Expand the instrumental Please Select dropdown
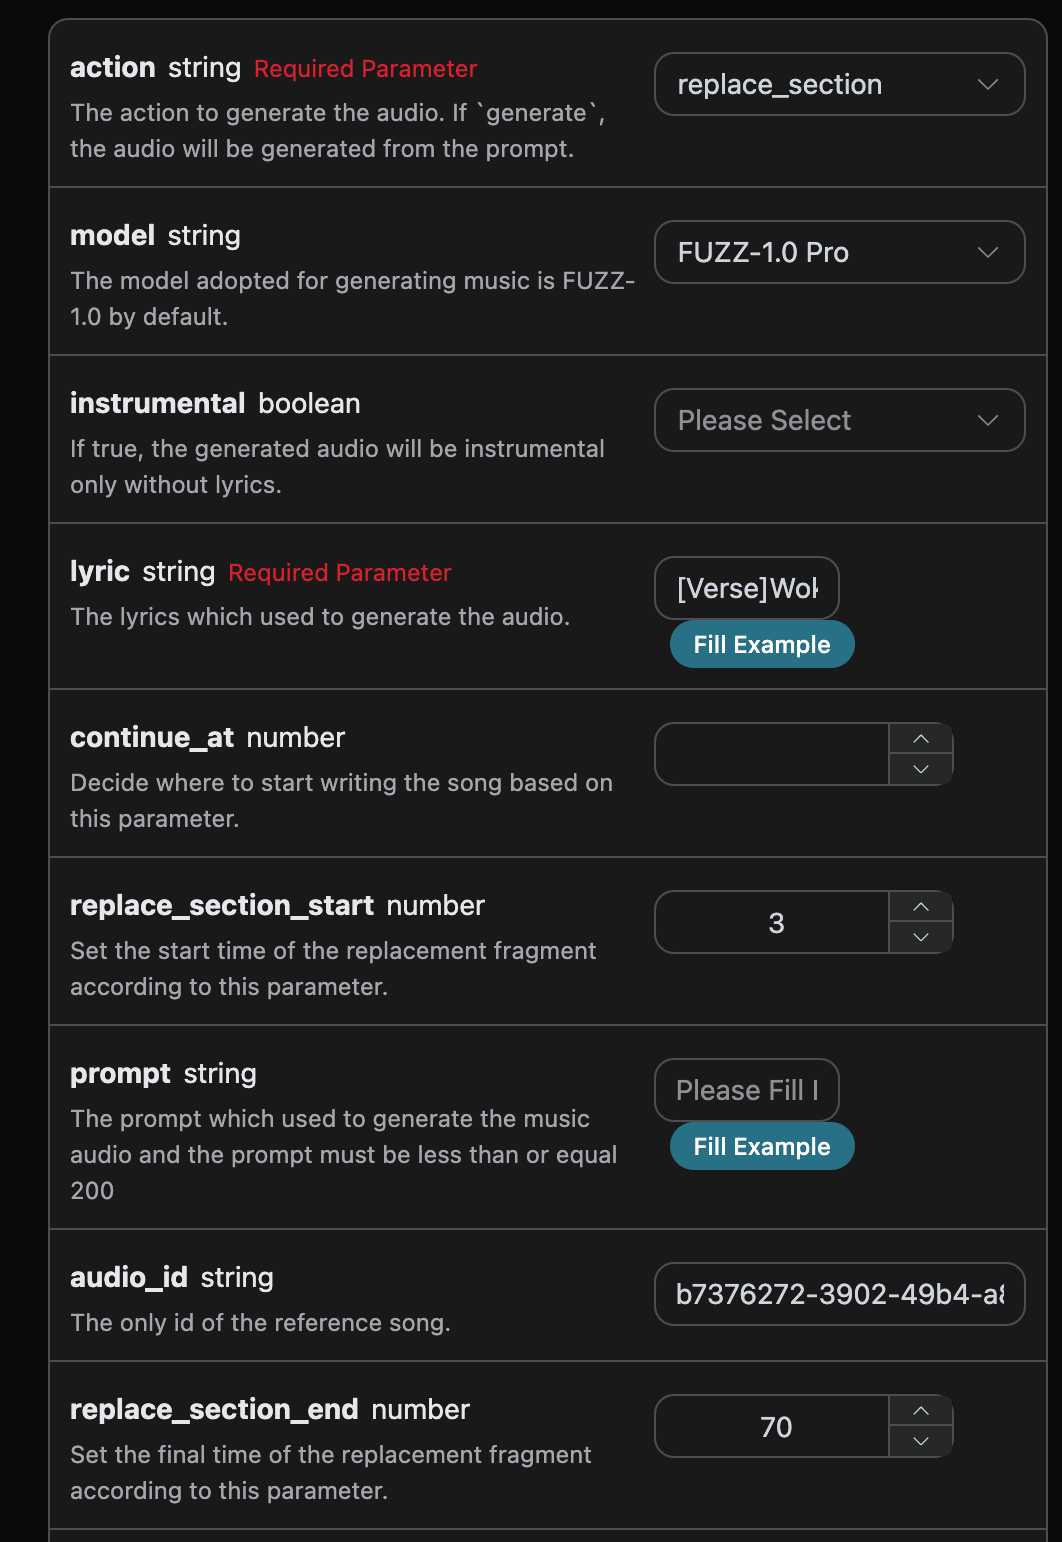Image resolution: width=1062 pixels, height=1542 pixels. [x=839, y=420]
